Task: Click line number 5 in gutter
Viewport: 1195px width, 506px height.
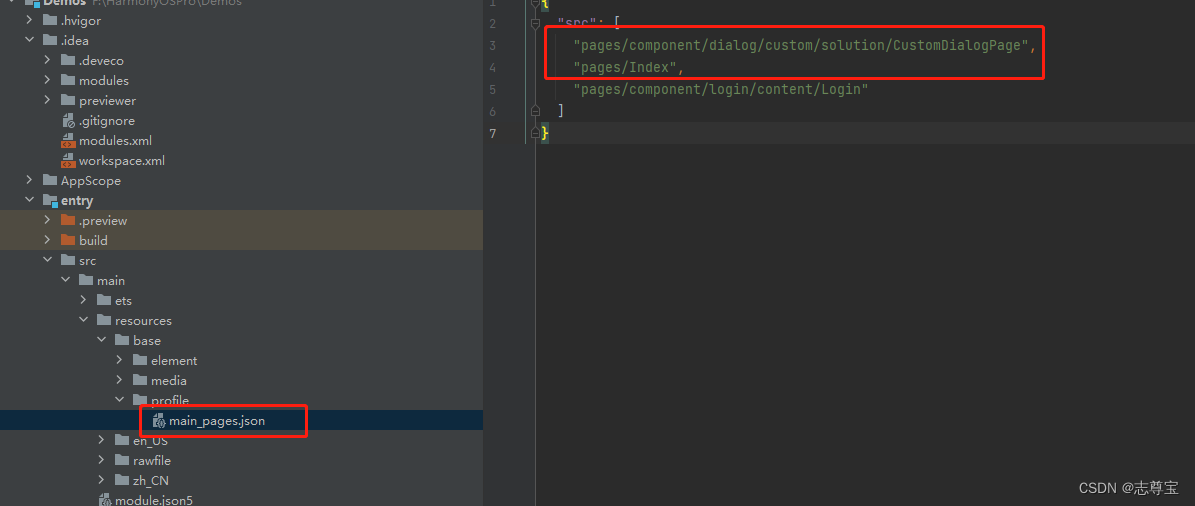Action: [x=492, y=89]
